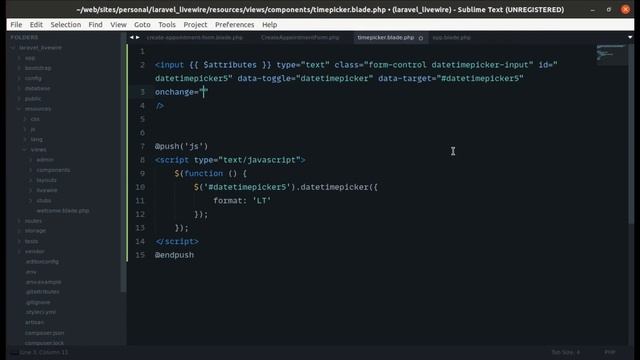Open the artisan file in sidebar
640x360 pixels.
[34, 322]
